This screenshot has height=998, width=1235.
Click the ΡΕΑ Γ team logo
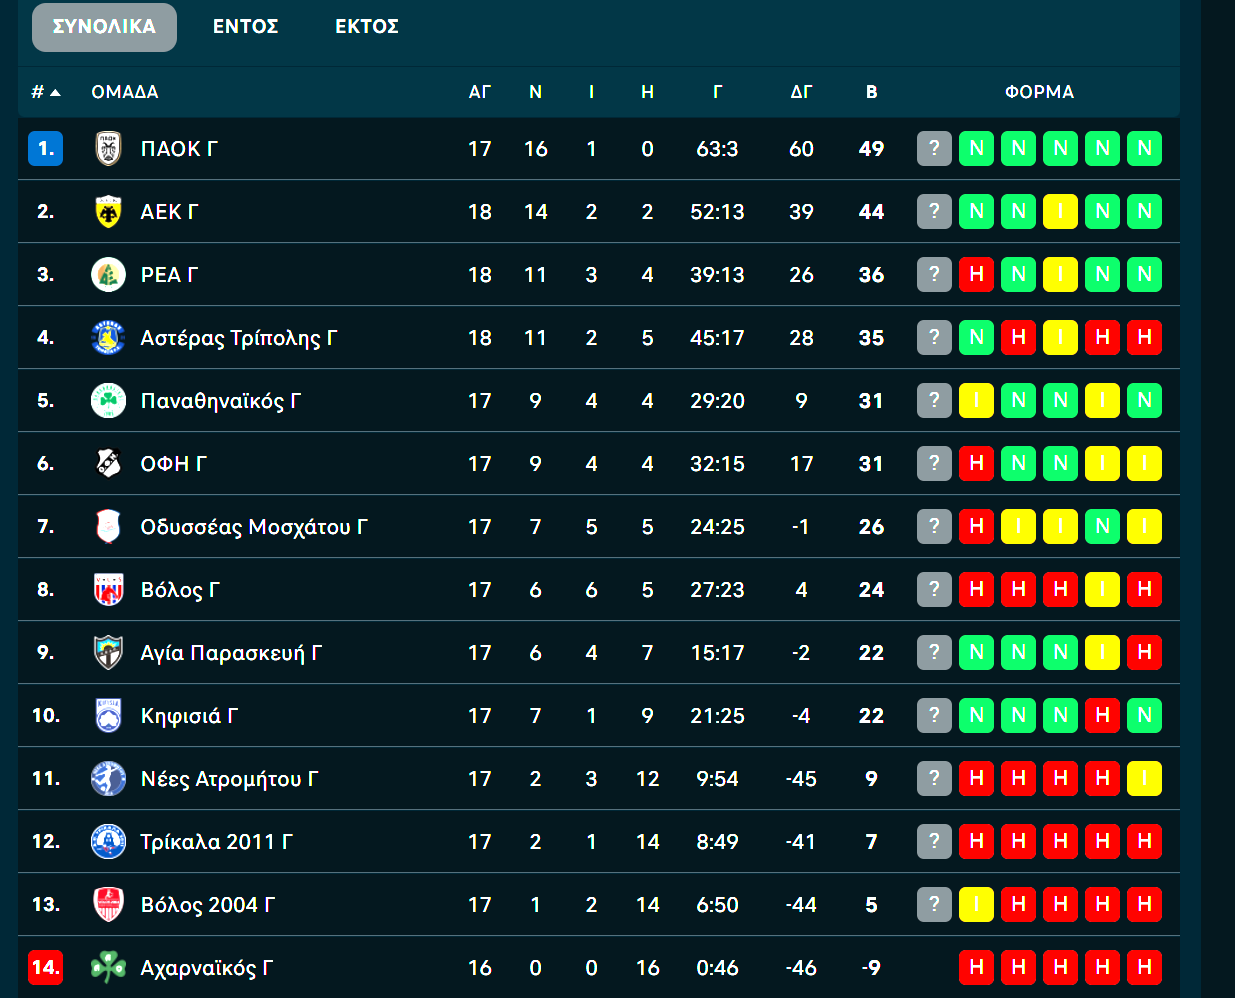pyautogui.click(x=108, y=275)
